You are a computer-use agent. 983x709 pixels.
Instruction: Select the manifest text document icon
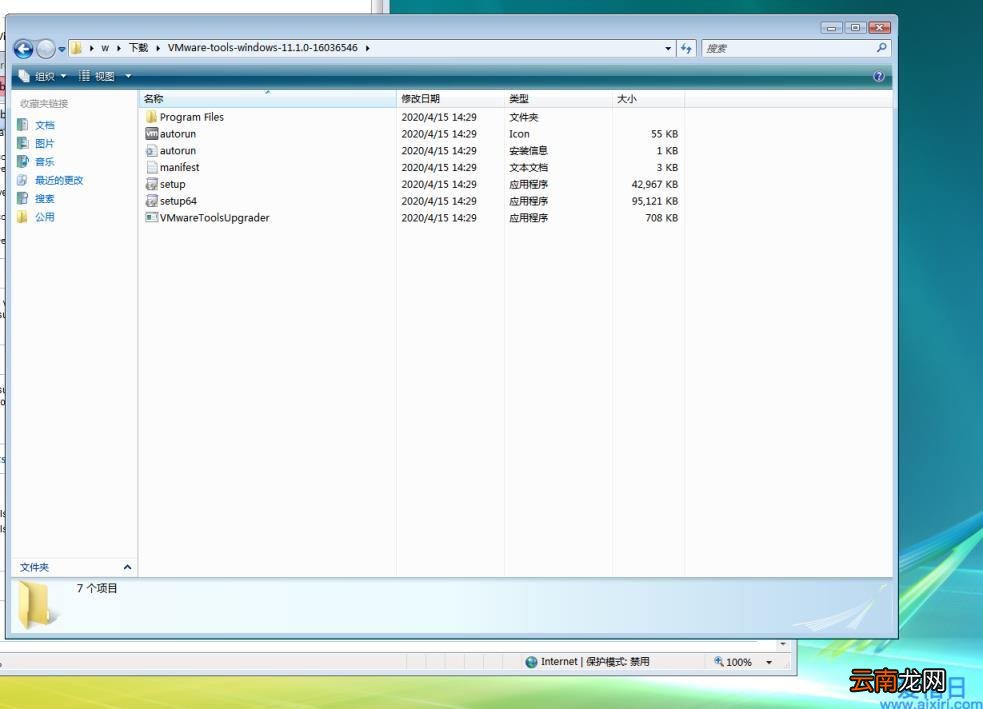[151, 167]
